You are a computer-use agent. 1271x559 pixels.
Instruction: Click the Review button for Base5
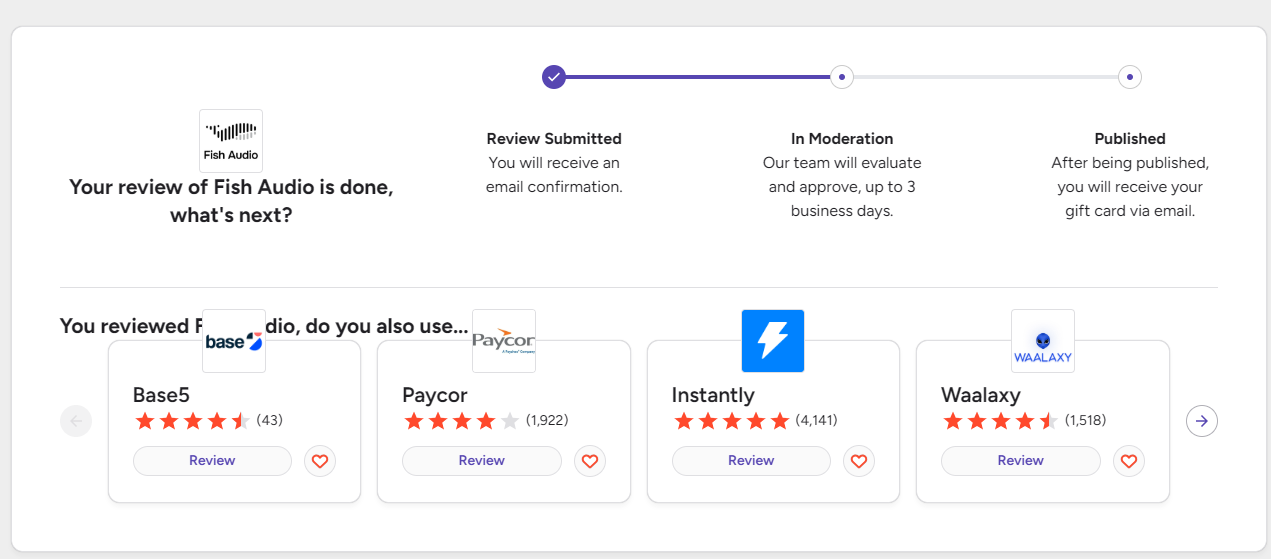[212, 461]
